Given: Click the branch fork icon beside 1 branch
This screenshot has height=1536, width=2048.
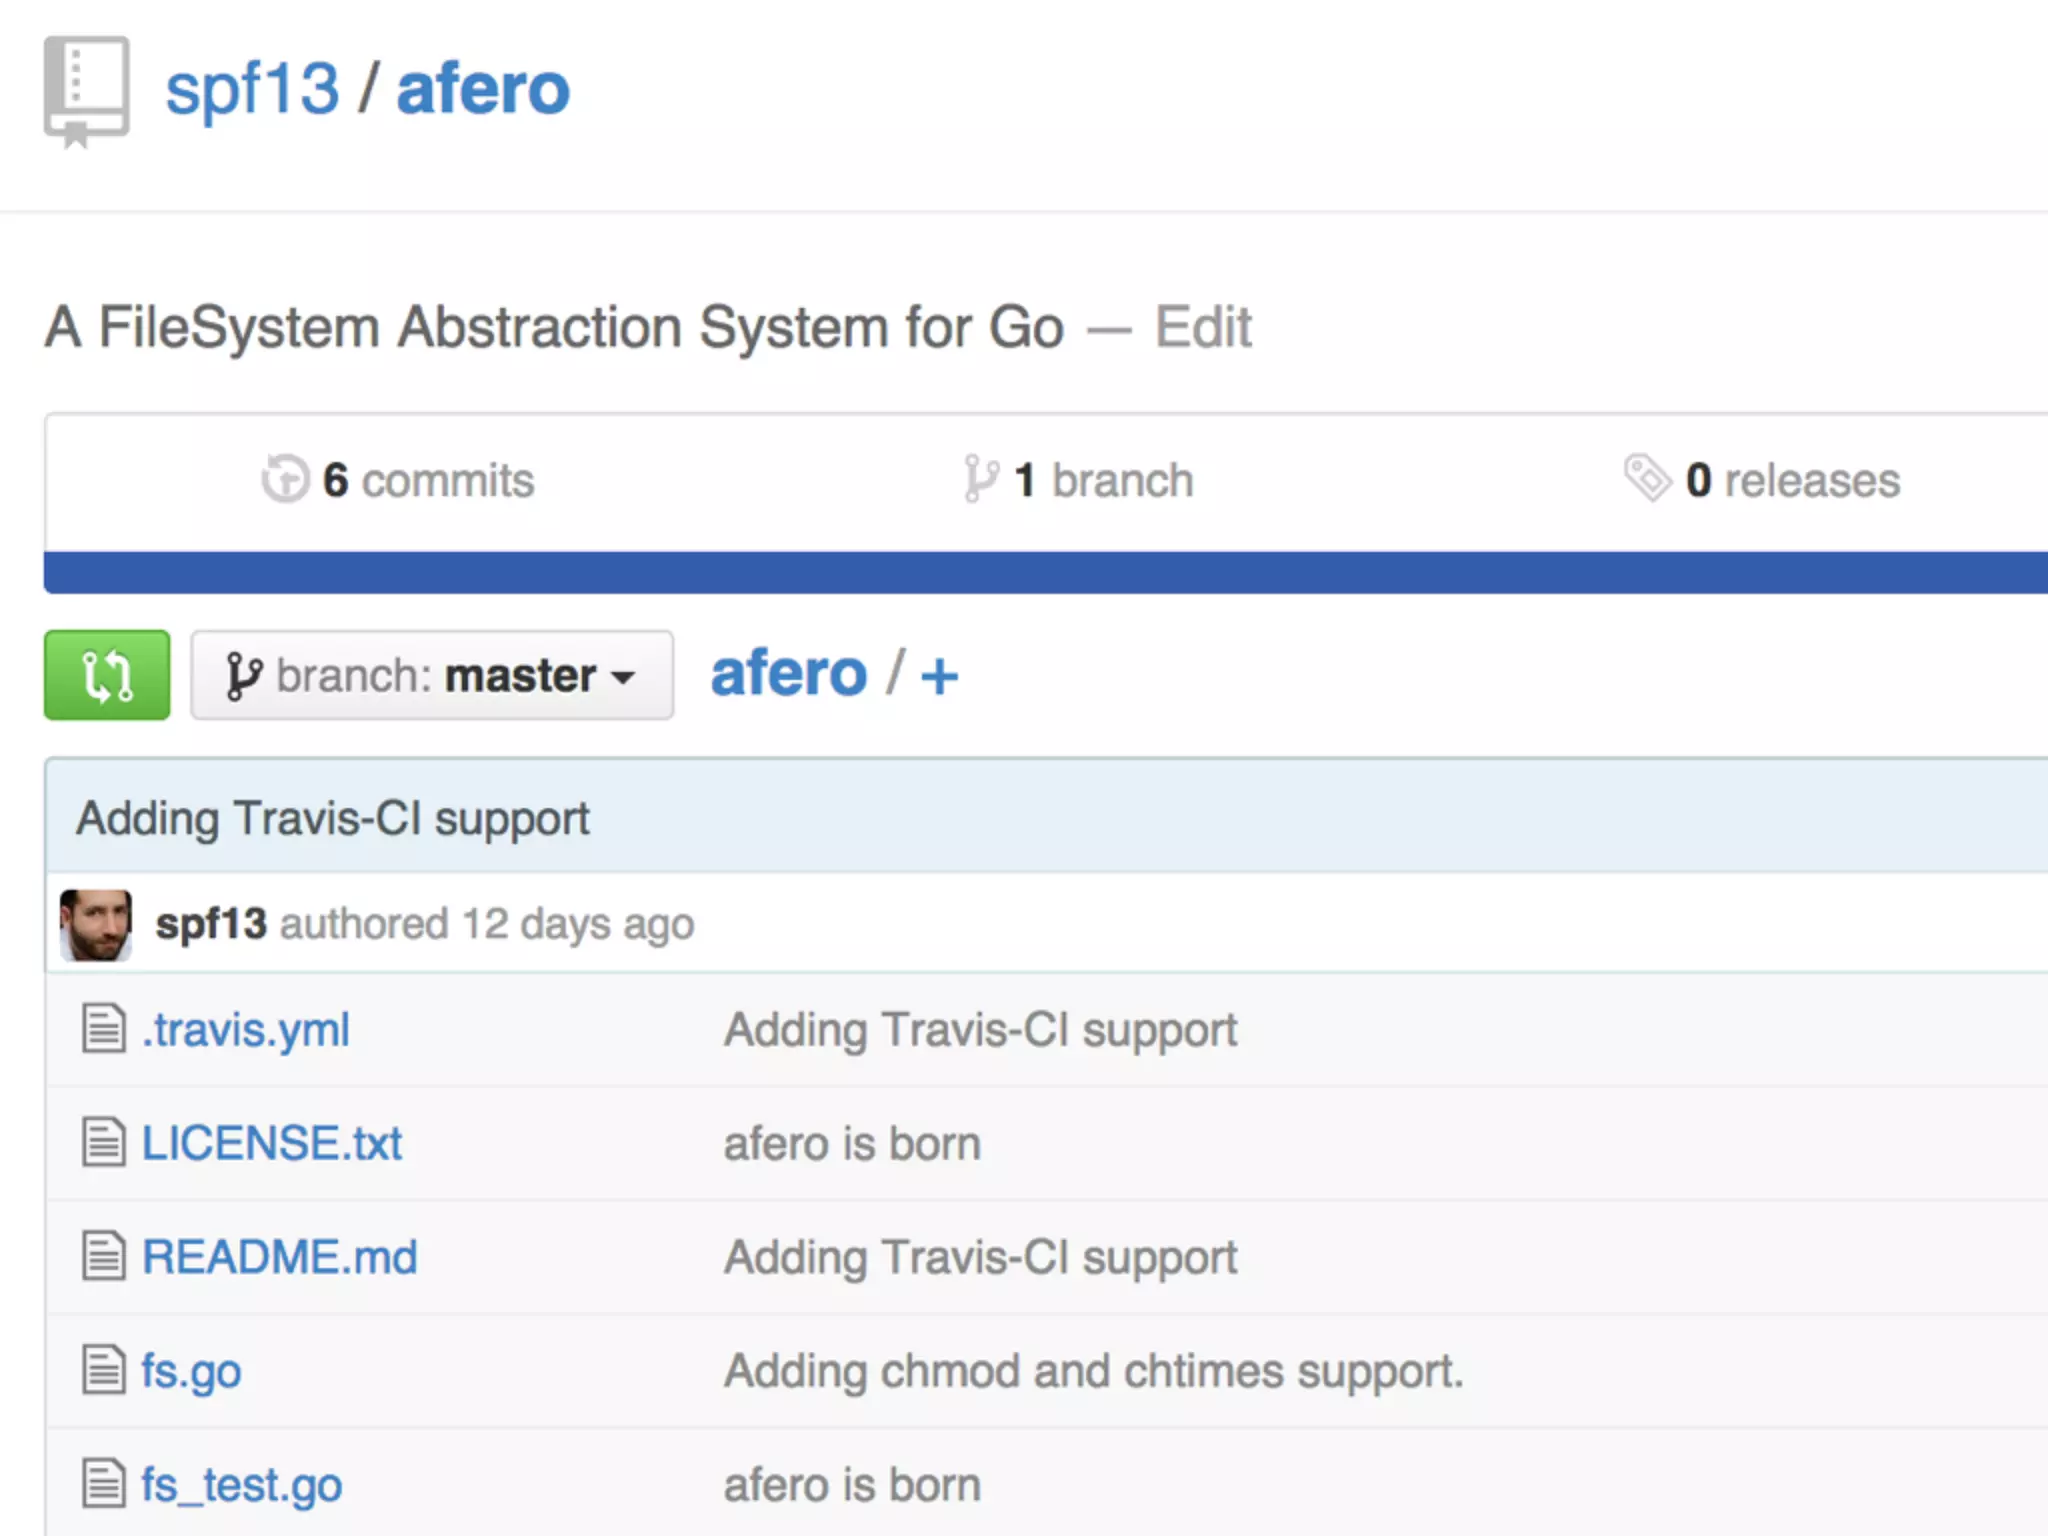Looking at the screenshot, I should 980,479.
